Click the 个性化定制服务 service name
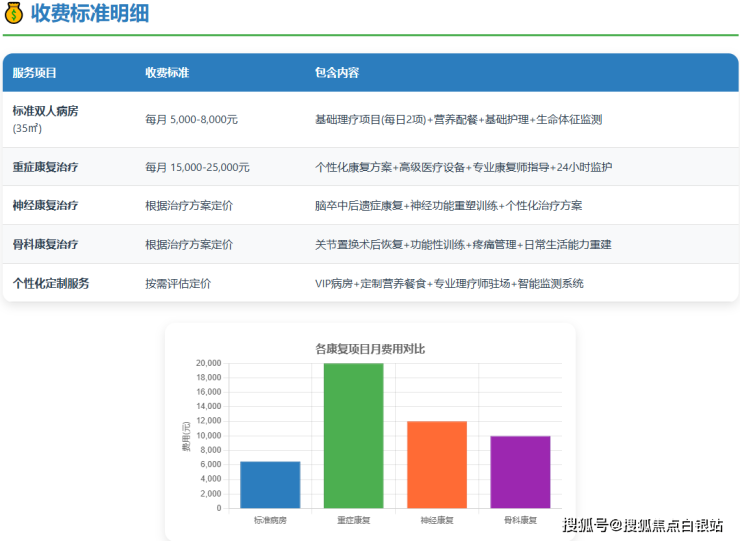 coord(51,283)
